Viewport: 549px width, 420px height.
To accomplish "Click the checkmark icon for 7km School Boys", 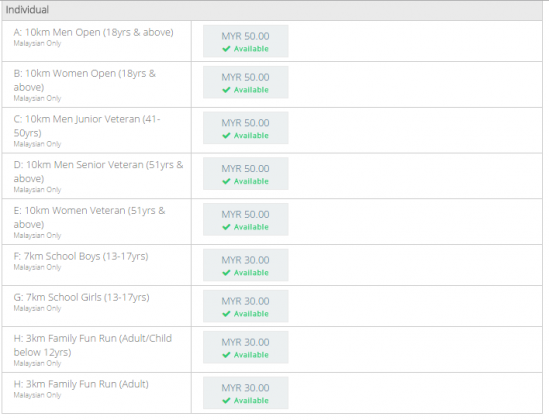I will pyautogui.click(x=226, y=273).
